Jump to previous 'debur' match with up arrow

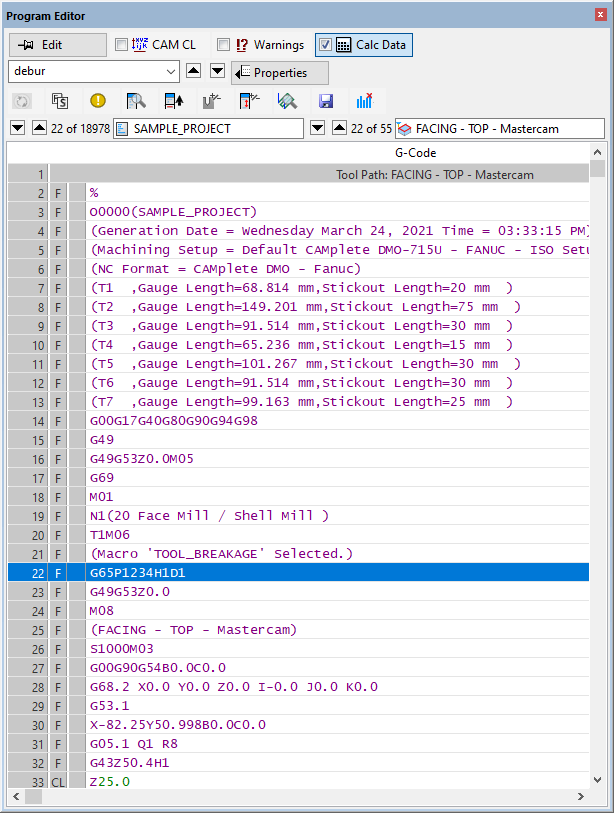point(193,71)
